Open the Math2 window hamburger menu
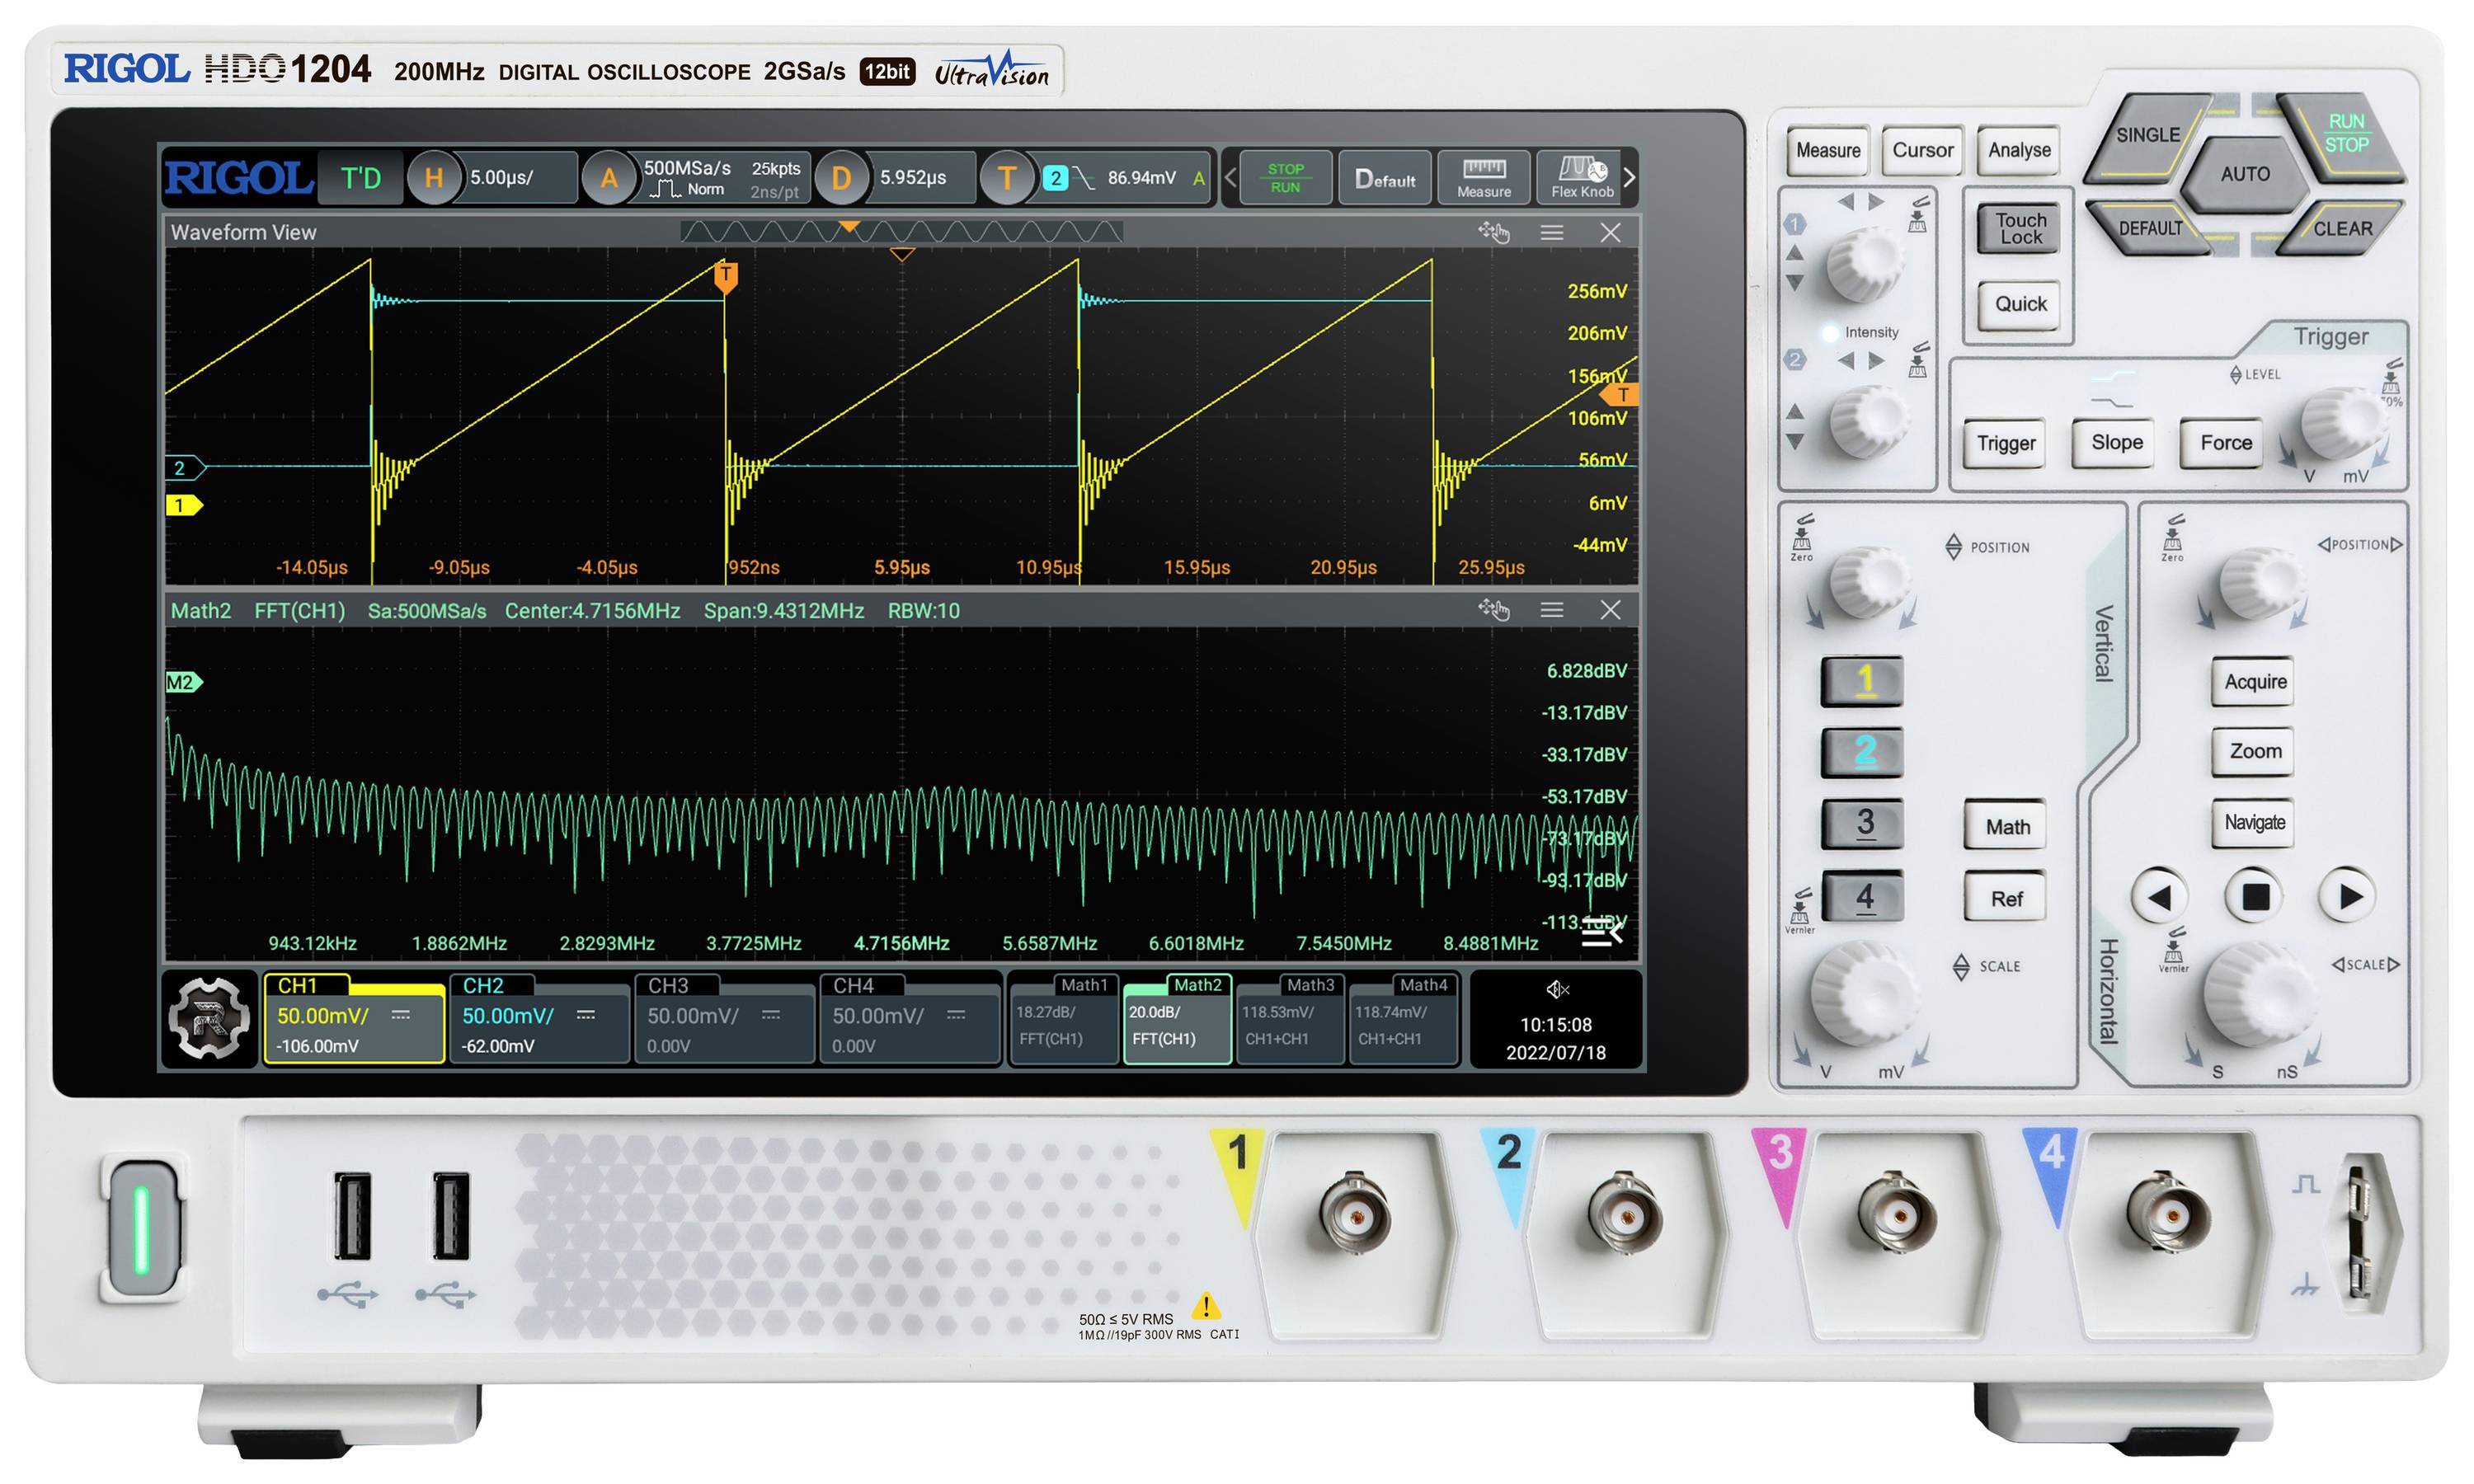The width and height of the screenshot is (2474, 1484). click(x=1552, y=610)
